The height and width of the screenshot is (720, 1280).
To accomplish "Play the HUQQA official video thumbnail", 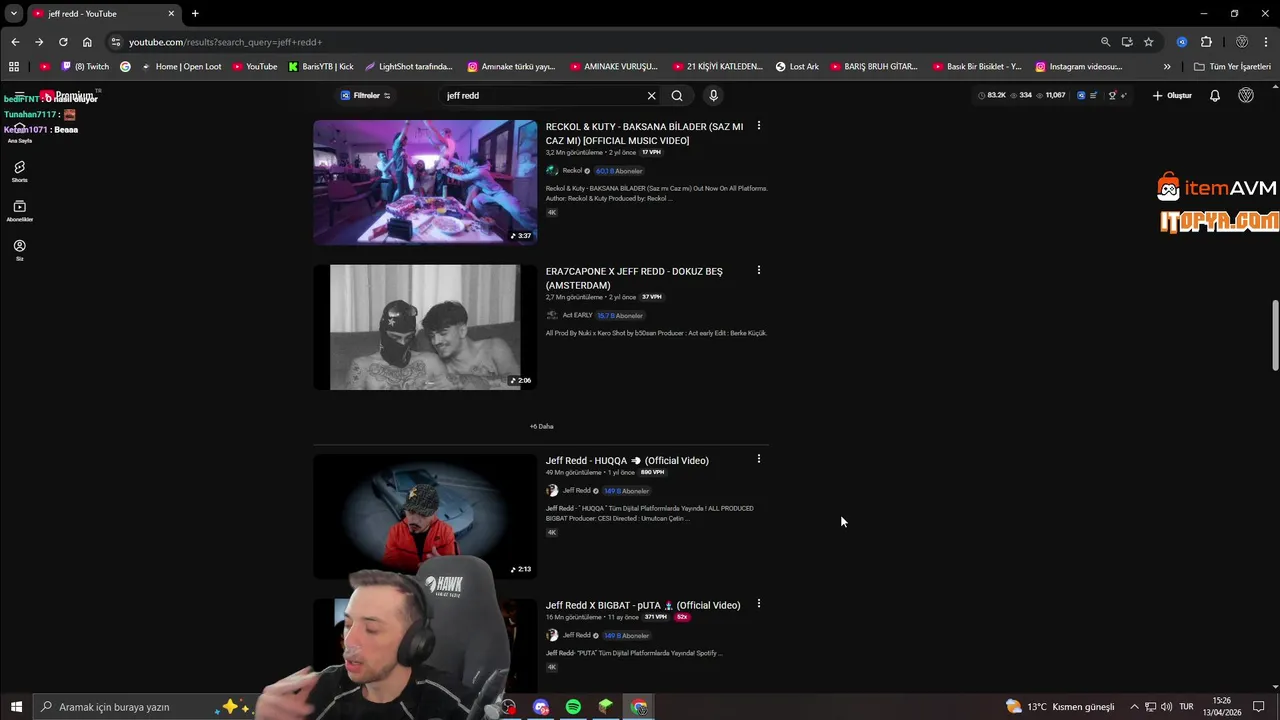I will pyautogui.click(x=425, y=516).
